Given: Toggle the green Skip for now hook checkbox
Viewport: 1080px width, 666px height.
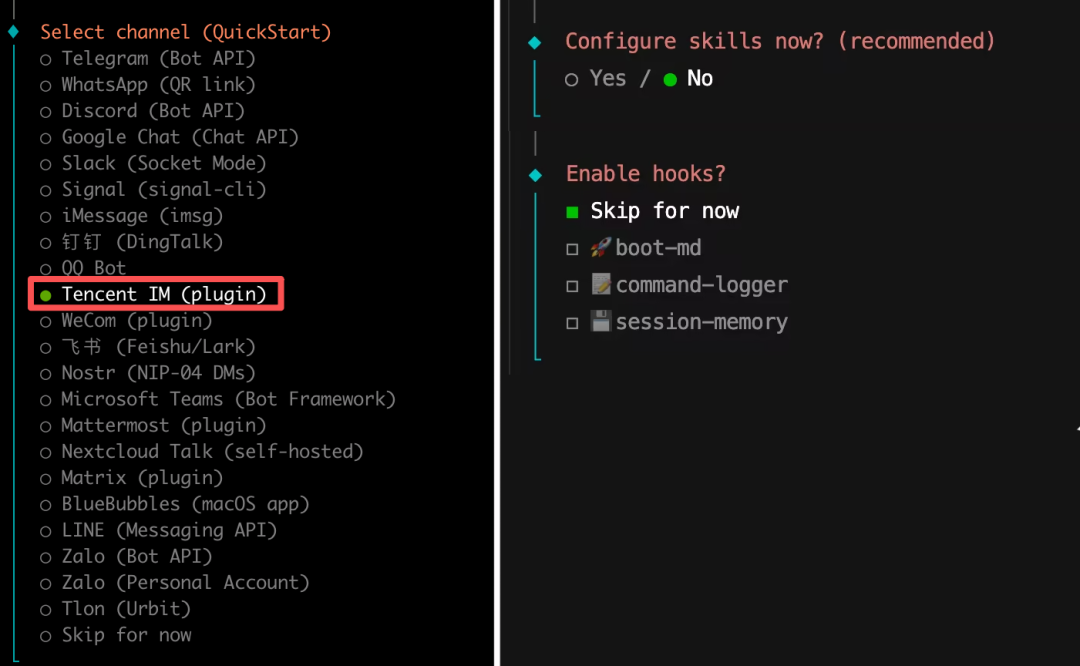Looking at the screenshot, I should pyautogui.click(x=572, y=212).
